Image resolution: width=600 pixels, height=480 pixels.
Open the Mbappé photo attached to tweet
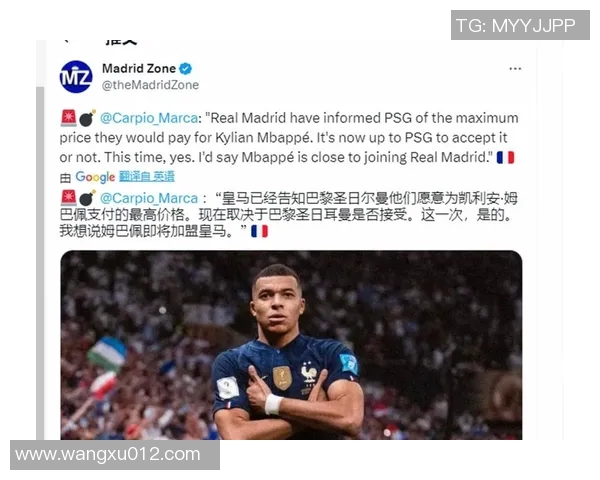coord(291,345)
